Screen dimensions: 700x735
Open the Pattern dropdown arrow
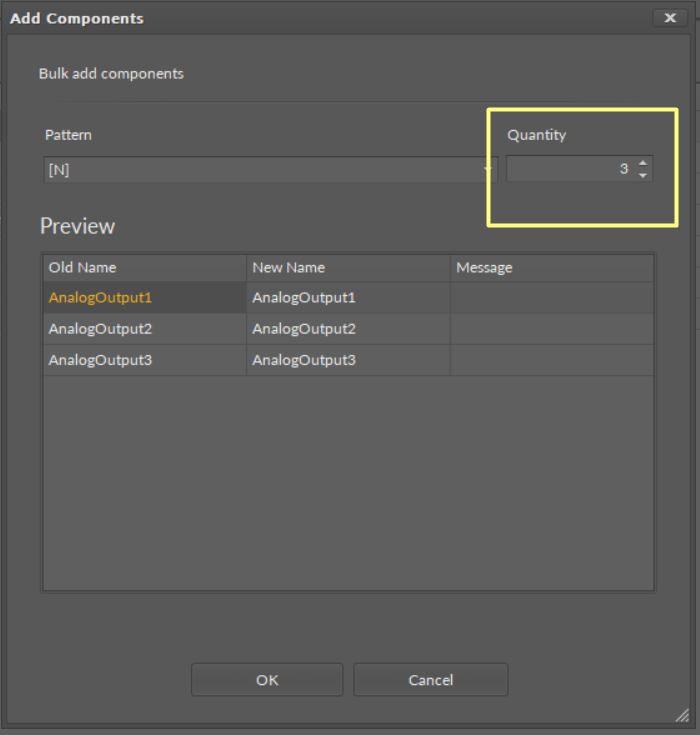click(490, 170)
